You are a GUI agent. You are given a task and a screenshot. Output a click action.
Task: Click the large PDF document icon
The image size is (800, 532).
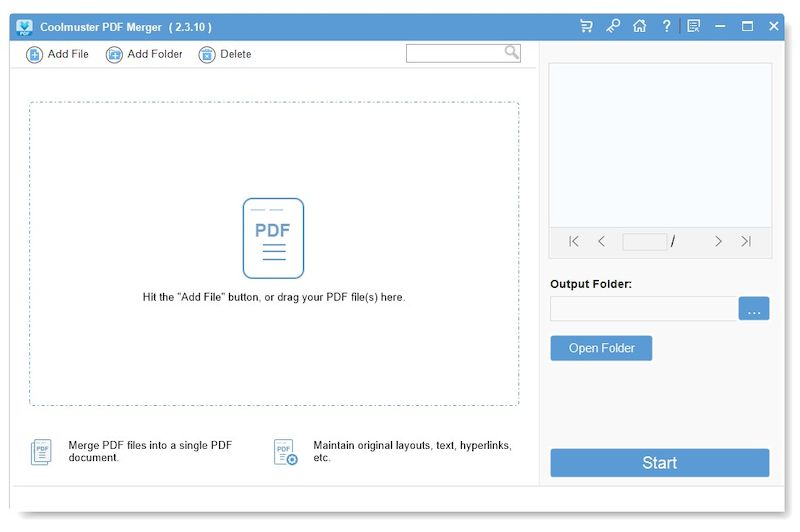(x=273, y=238)
